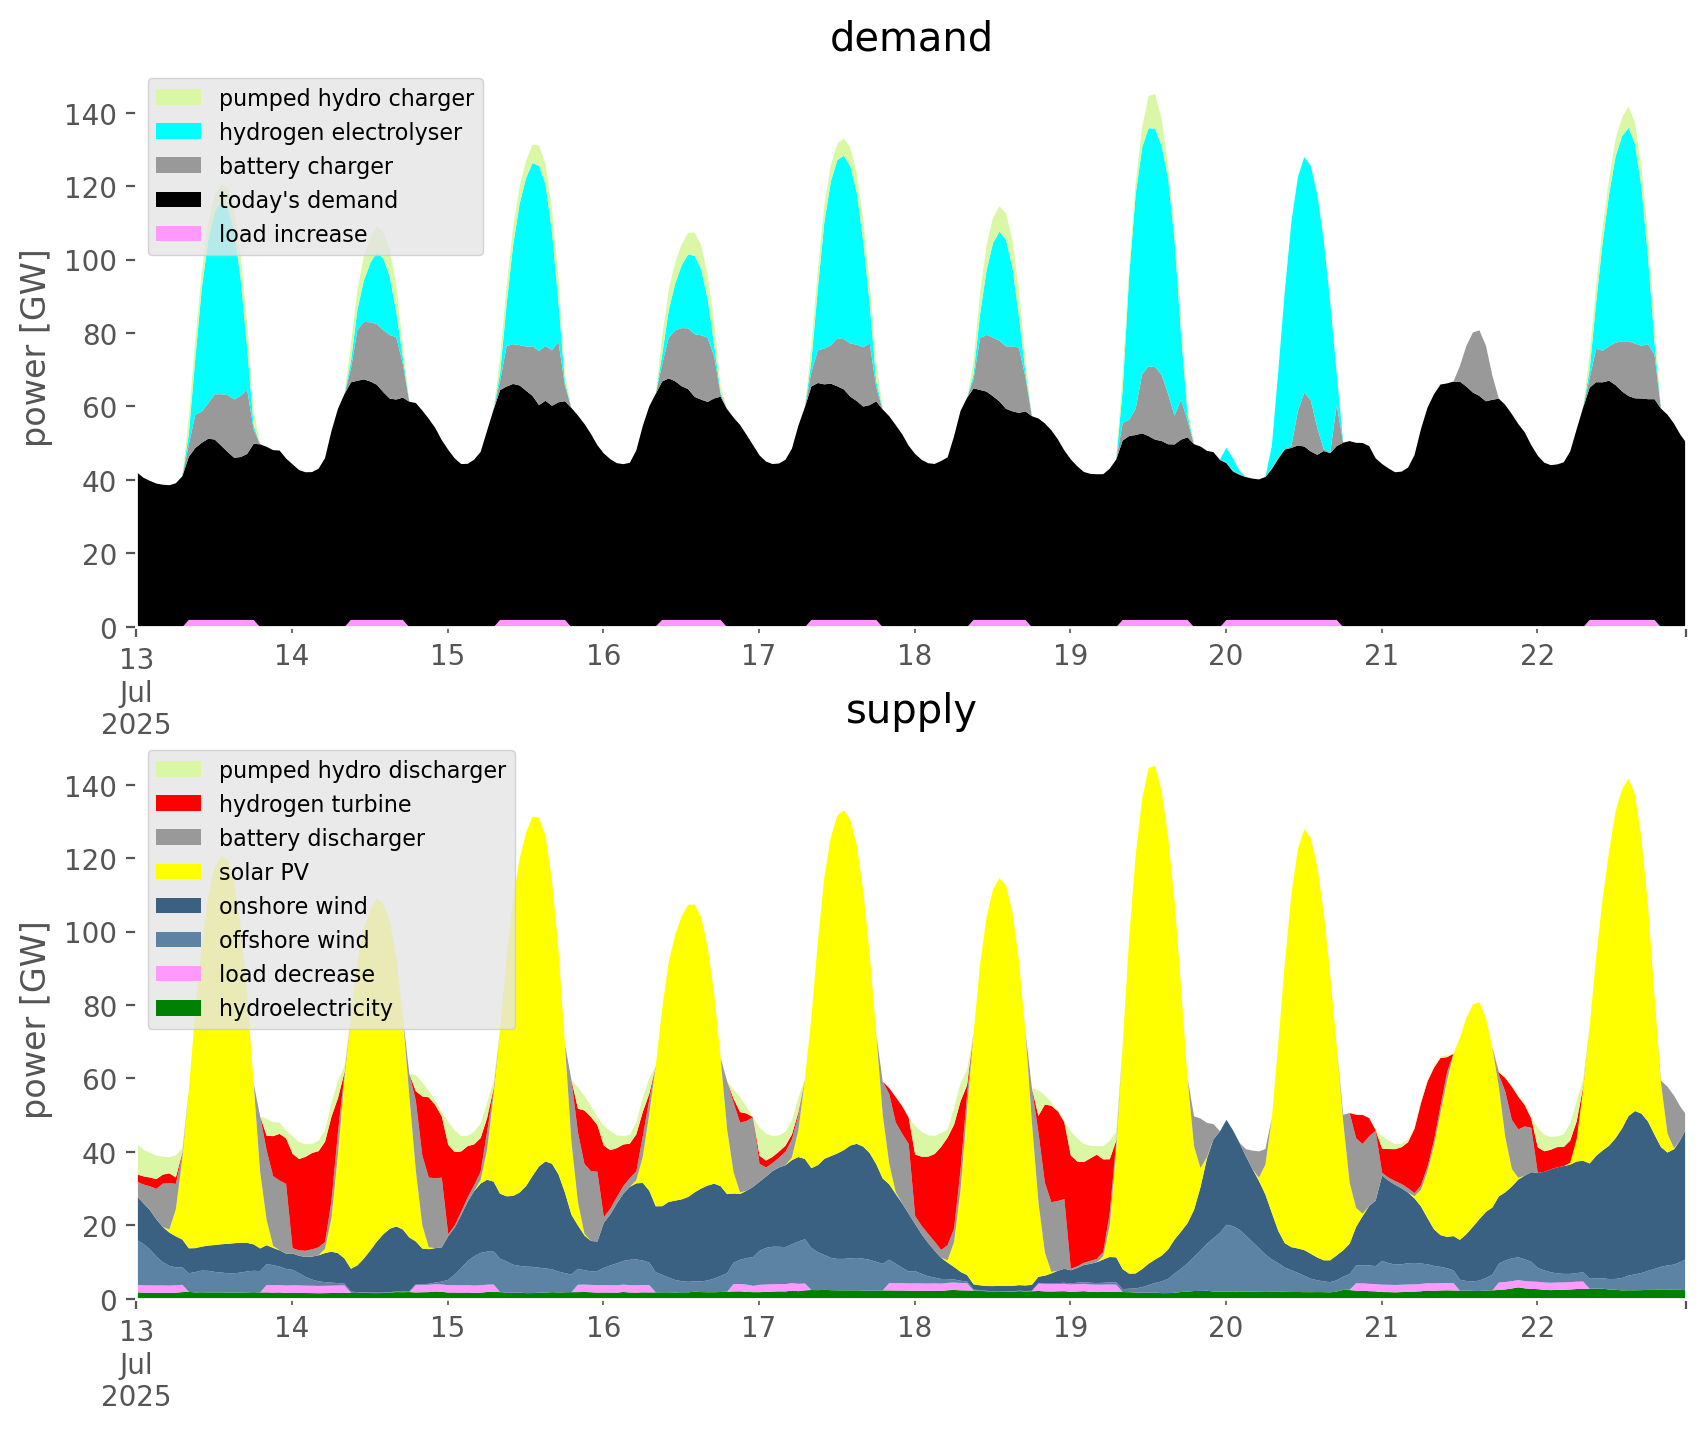Select the pumped hydro charger legend label
1706x1431 pixels.
(346, 98)
